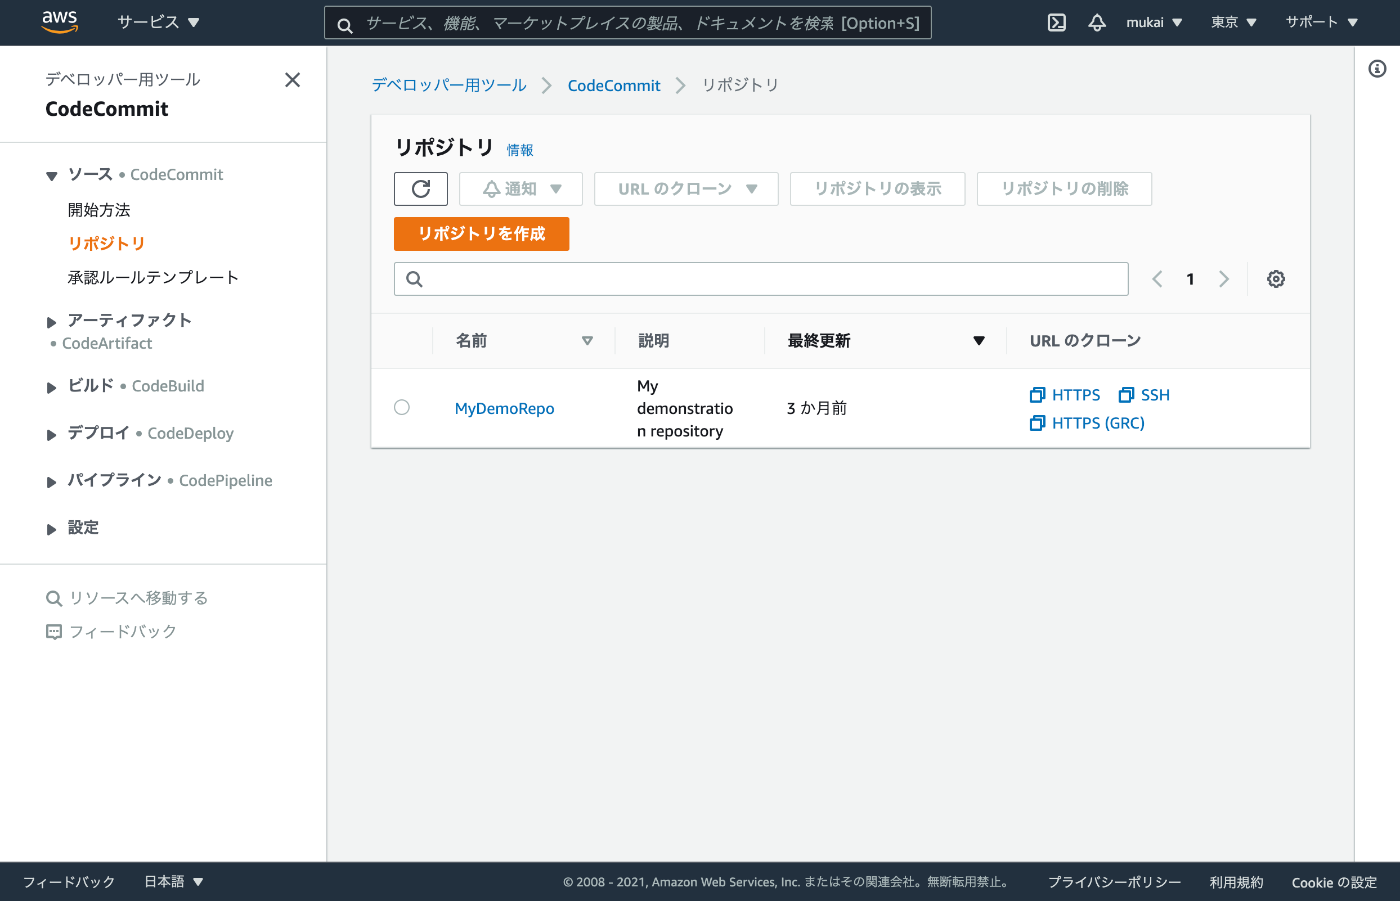Screen dimensions: 1400x901
Task: Open the 情報 link beside リポジトリ heading
Action: coord(520,150)
